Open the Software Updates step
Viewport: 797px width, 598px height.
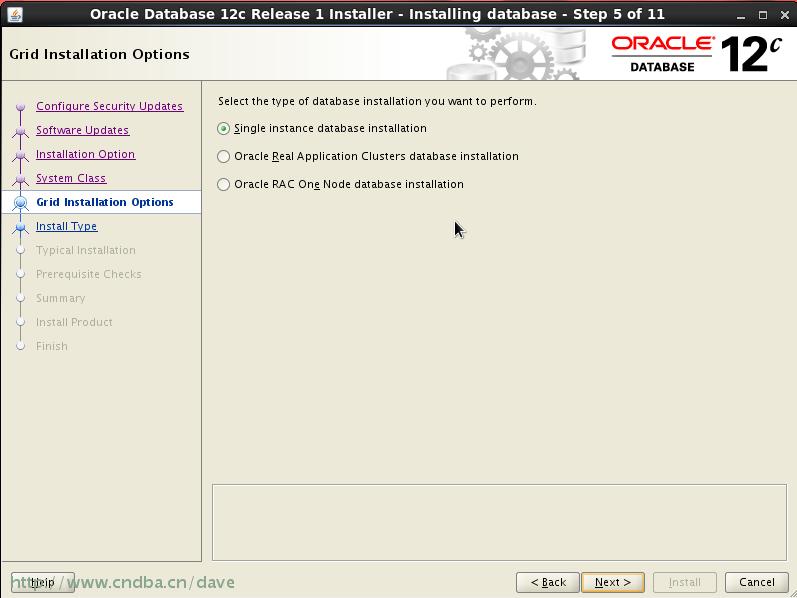point(82,130)
